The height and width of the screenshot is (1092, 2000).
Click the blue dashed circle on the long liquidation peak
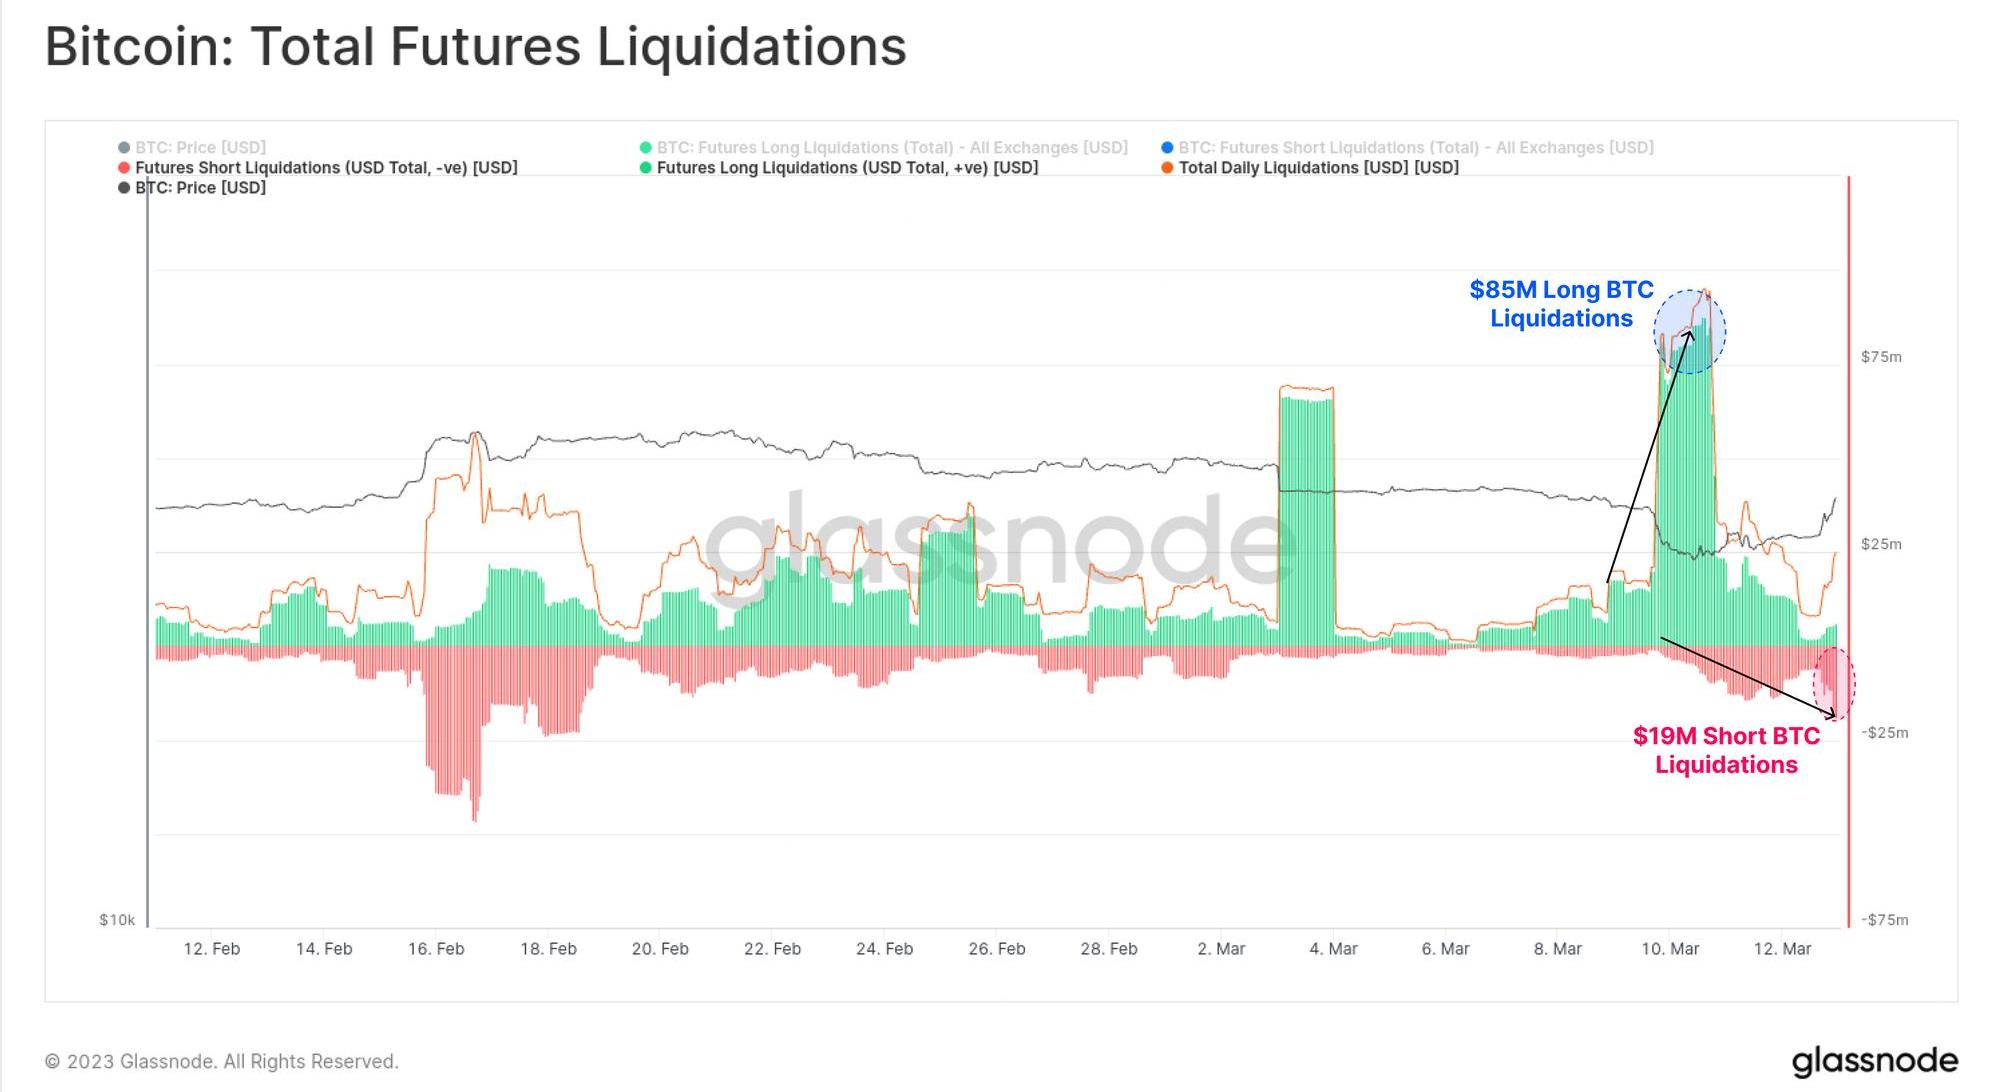pos(1689,332)
